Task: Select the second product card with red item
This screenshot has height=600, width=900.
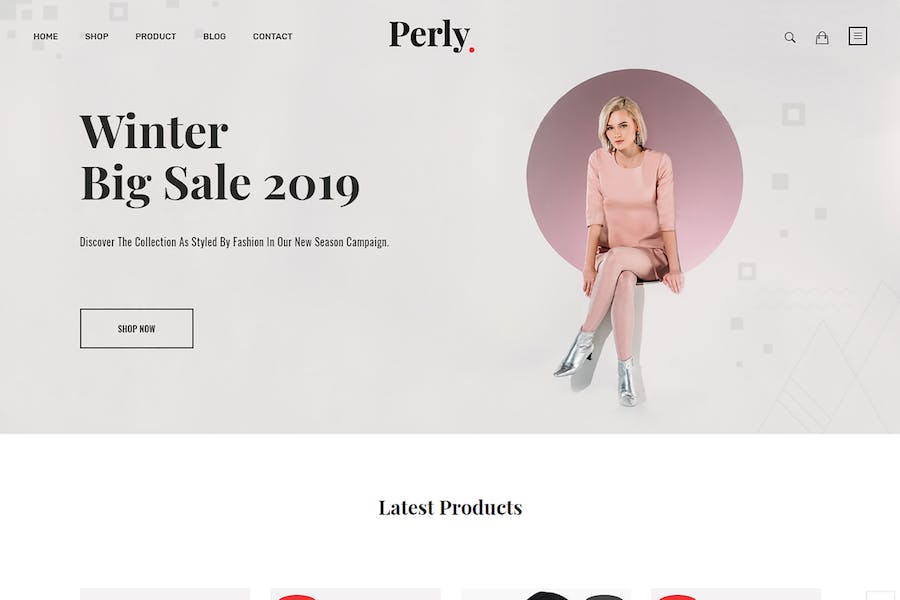Action: tap(355, 594)
